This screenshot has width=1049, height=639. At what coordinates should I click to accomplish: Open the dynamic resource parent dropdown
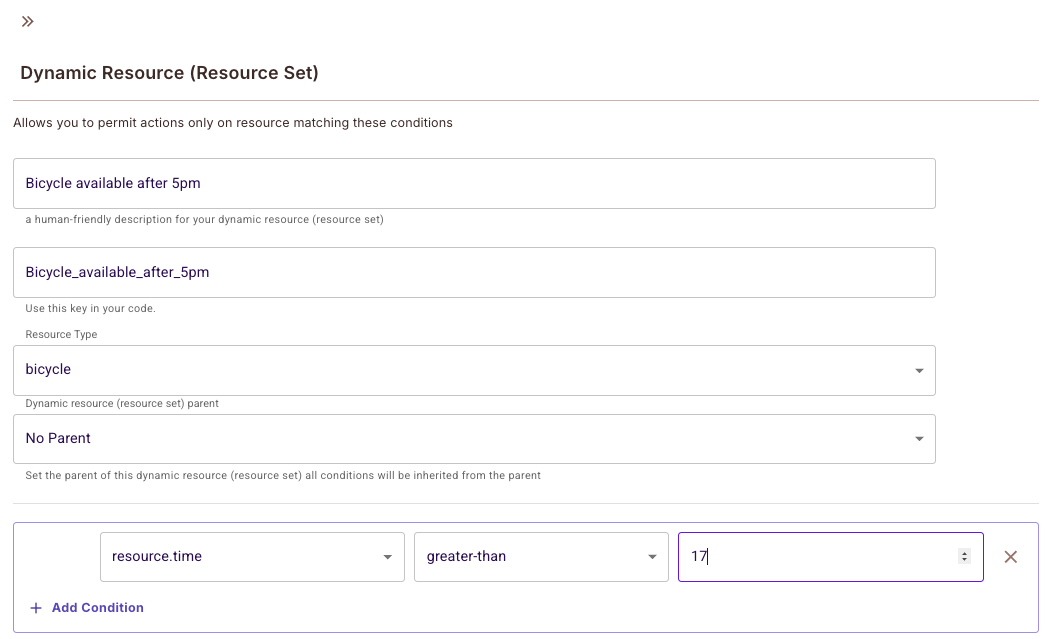475,438
